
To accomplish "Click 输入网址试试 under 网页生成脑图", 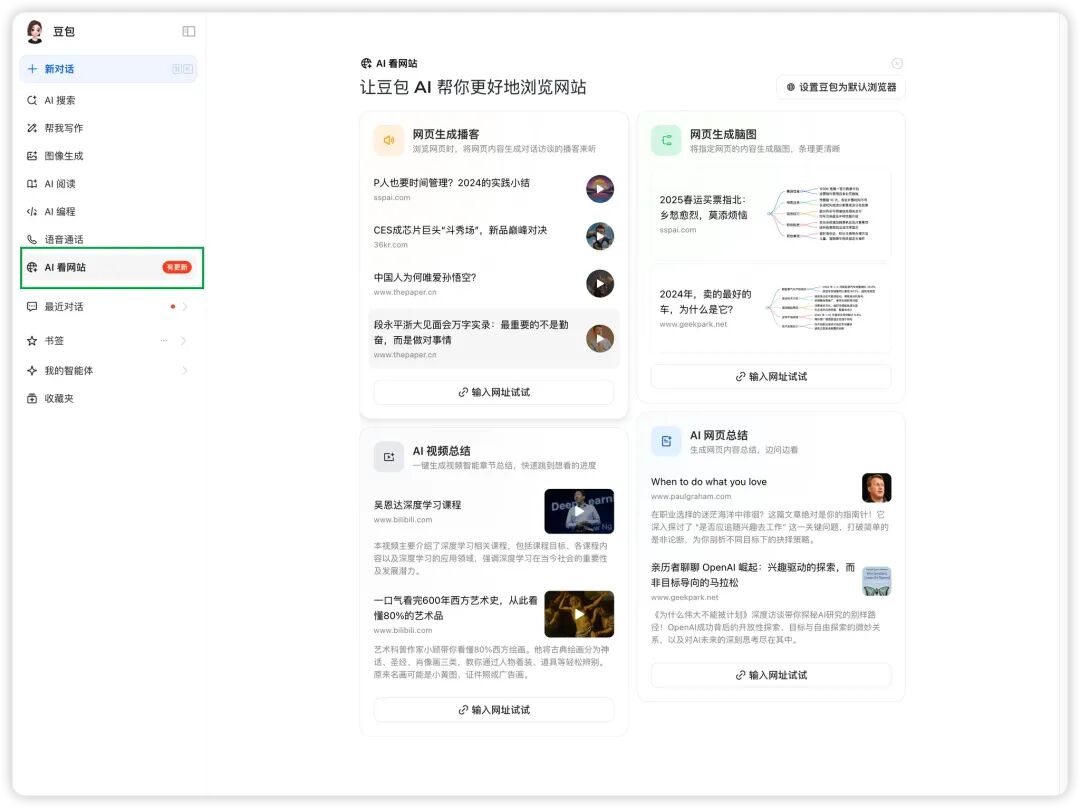I will (x=771, y=377).
